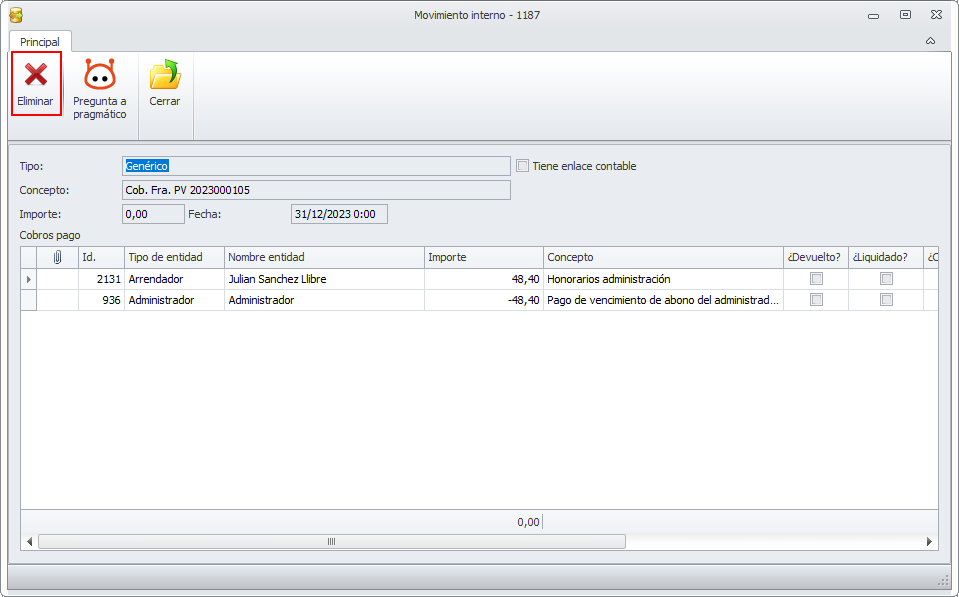Sort by the grid's Concepto column header
959x597 pixels.
pyautogui.click(x=664, y=258)
